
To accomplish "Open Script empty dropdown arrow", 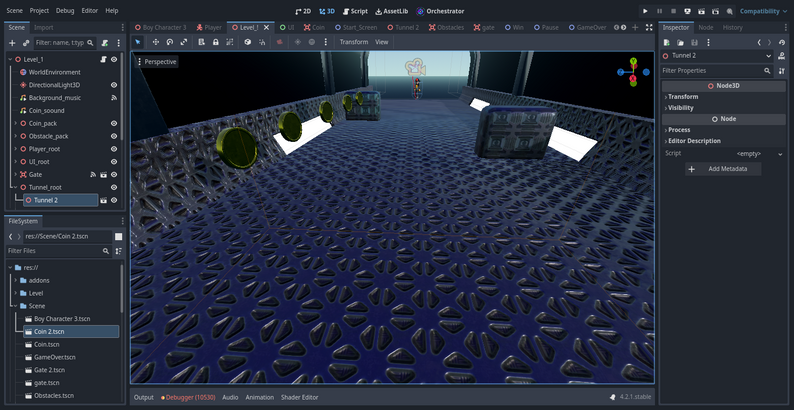I will click(780, 154).
